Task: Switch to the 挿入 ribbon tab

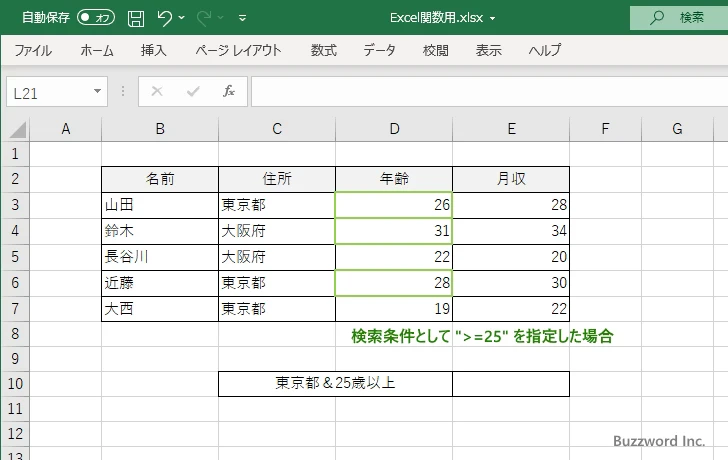Action: (153, 50)
